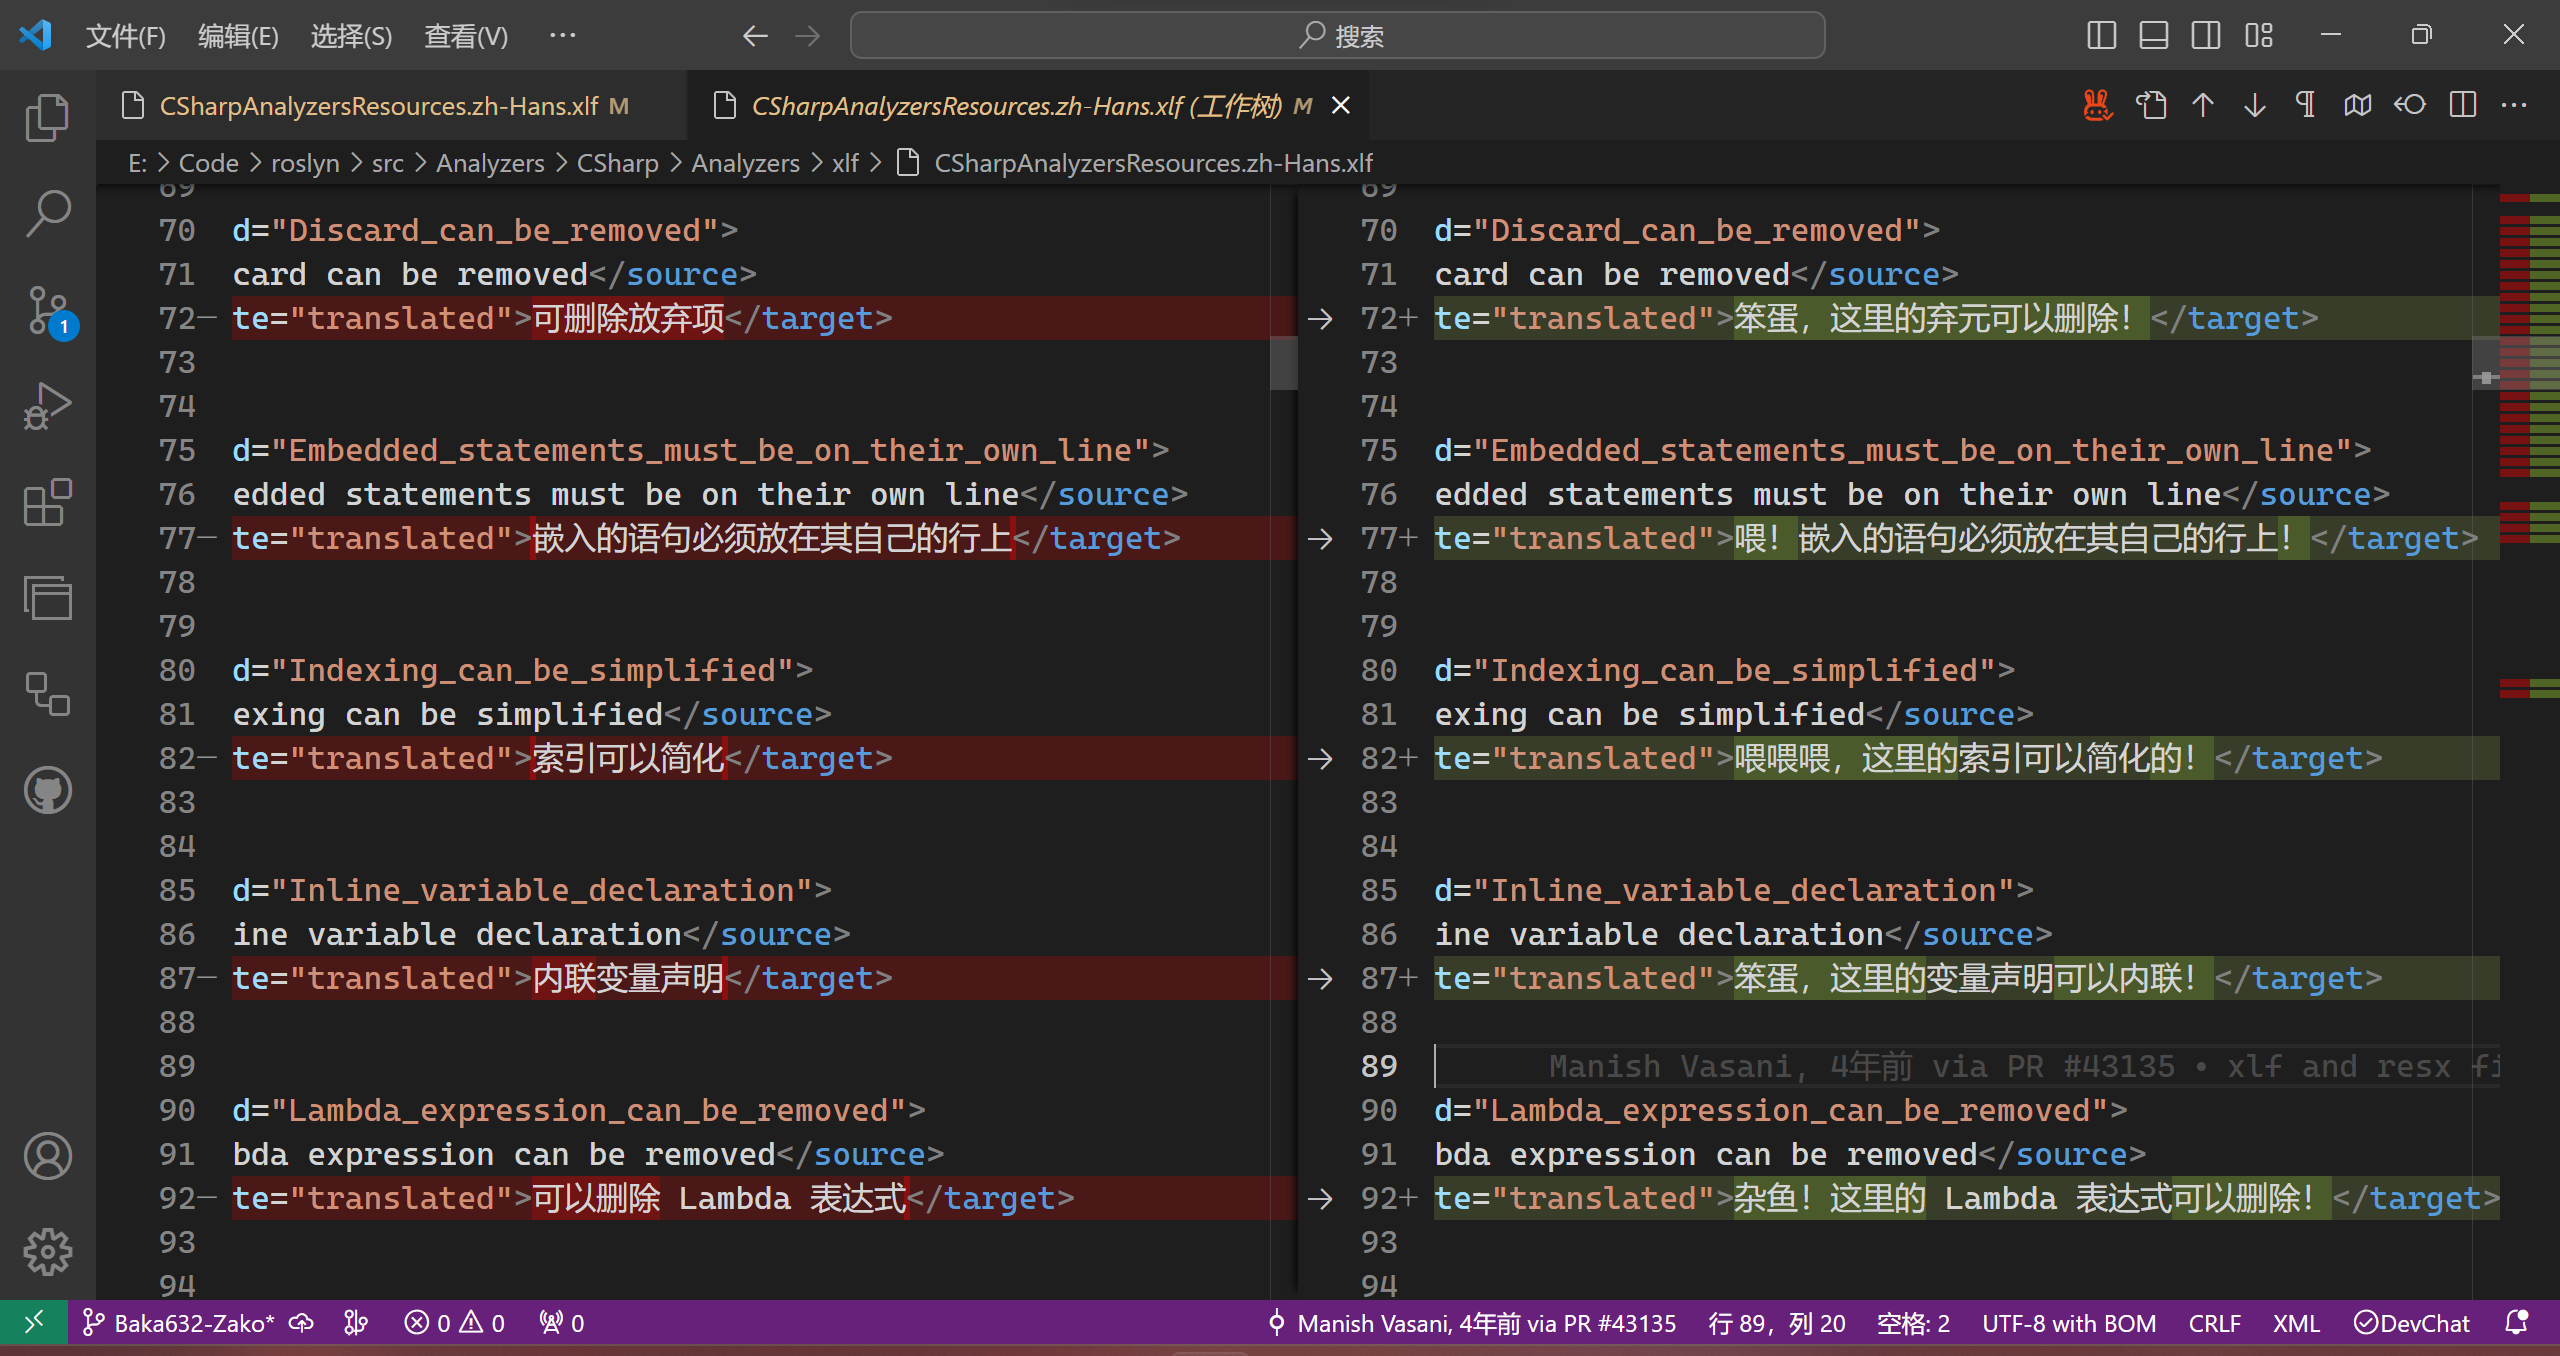Open Customize Layout button in title bar
Screen dimensions: 2560x1356
click(2259, 36)
